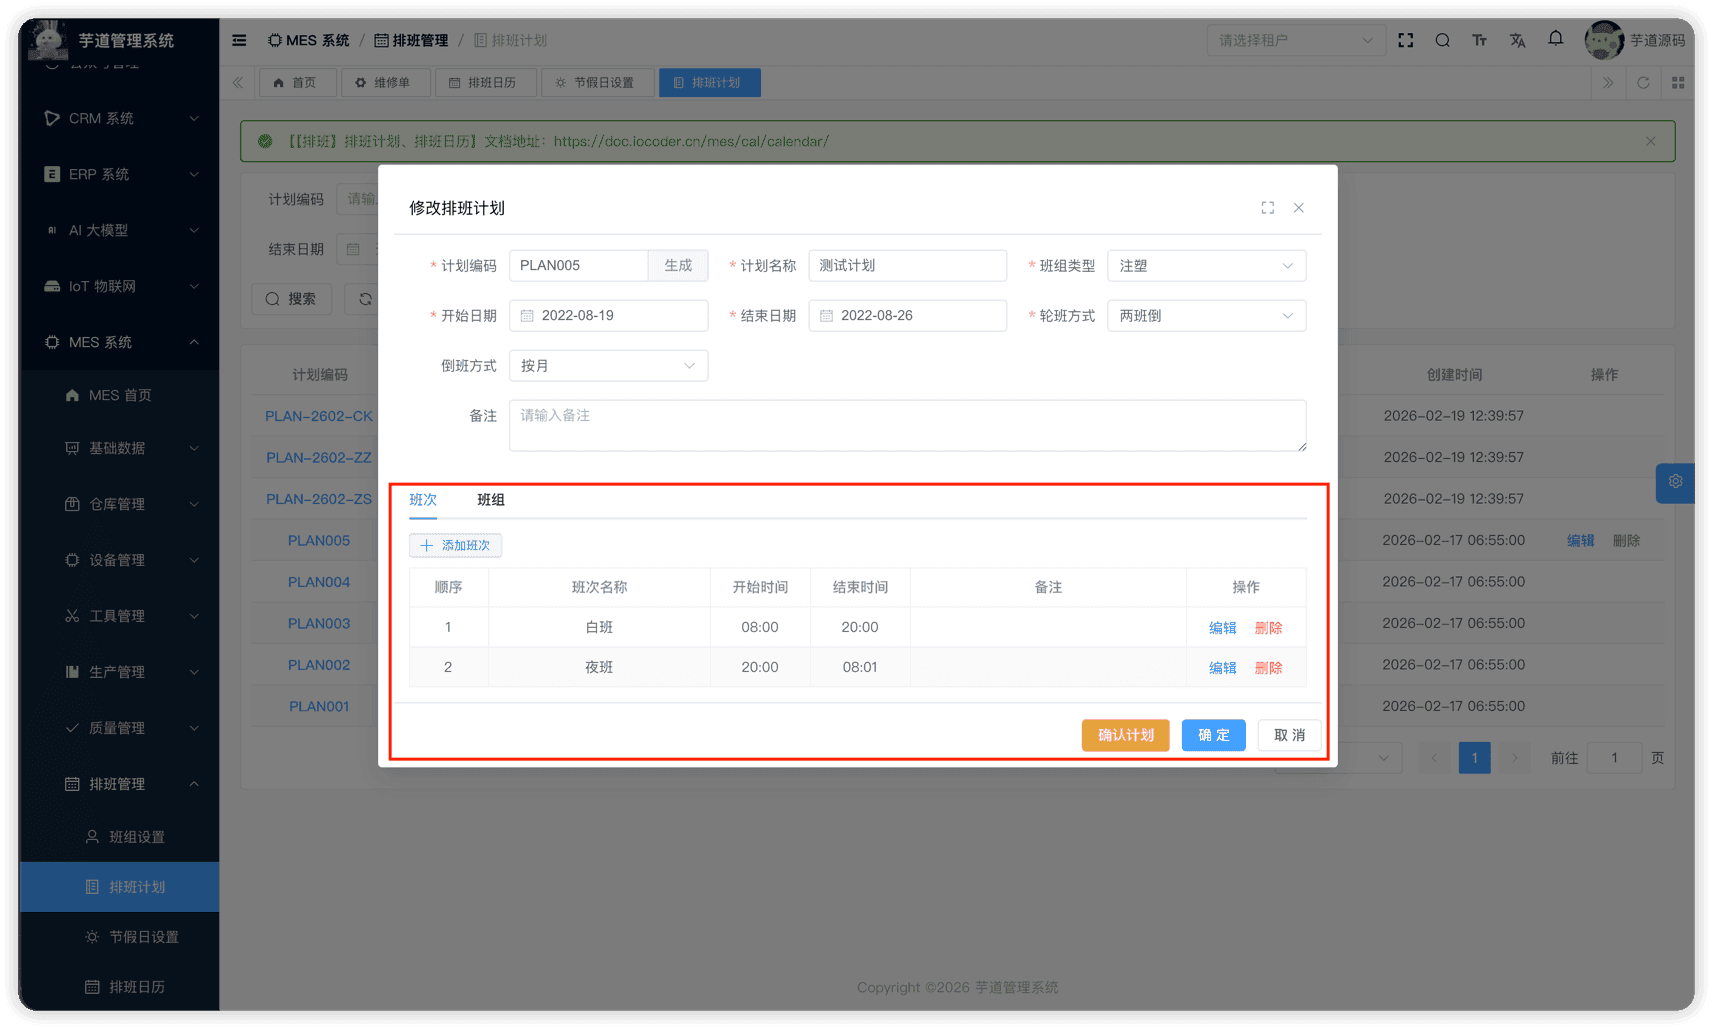Expand the 轮班方式 dropdown showing 两班倒

pyautogui.click(x=1206, y=316)
